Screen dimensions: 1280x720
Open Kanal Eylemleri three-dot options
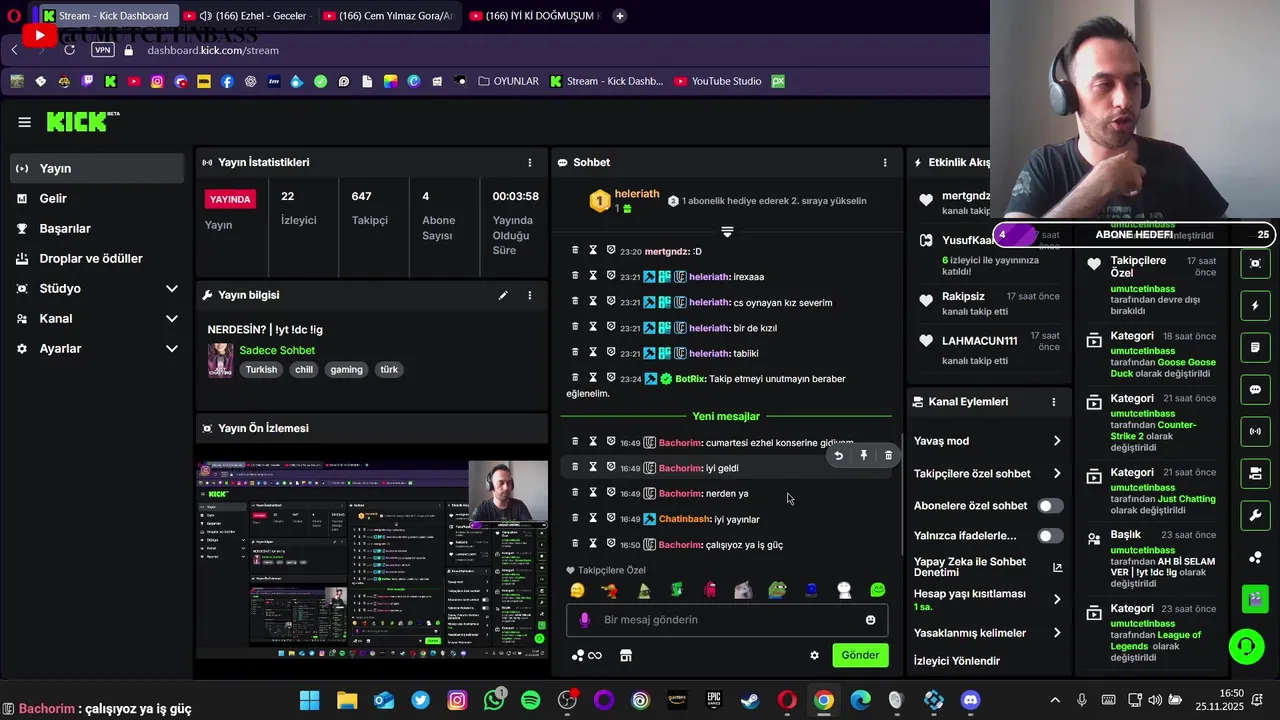click(1053, 402)
